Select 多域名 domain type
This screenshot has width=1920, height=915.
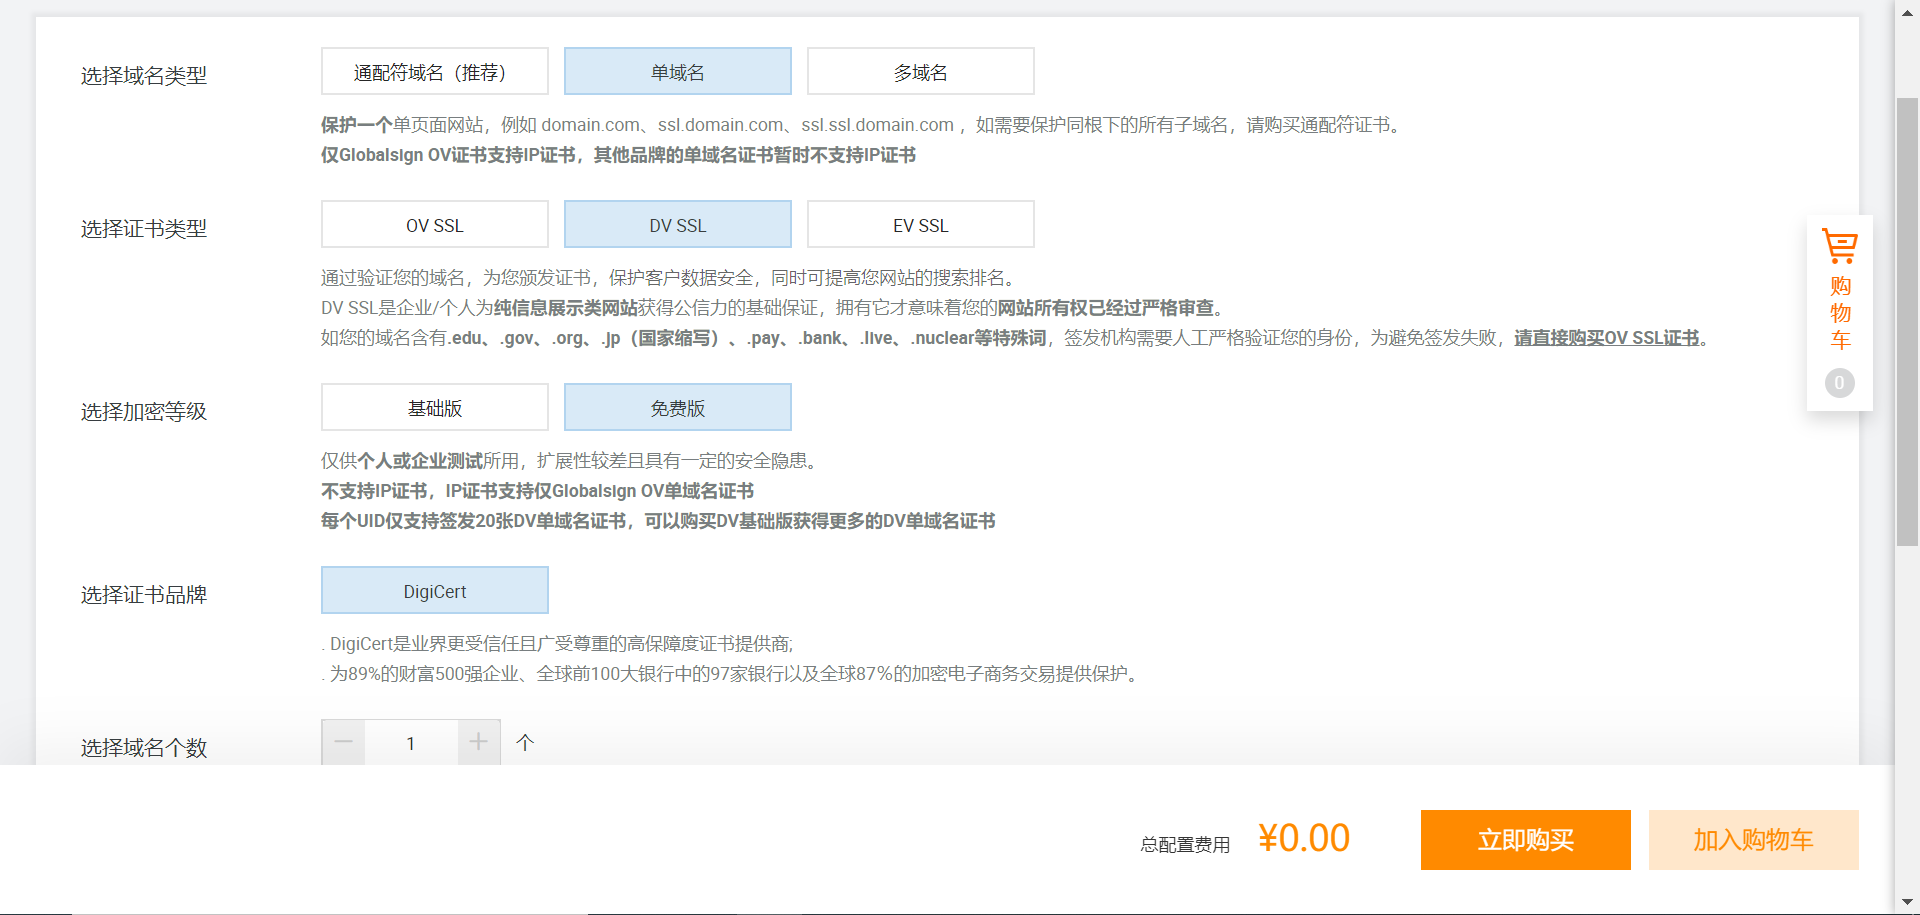(920, 71)
